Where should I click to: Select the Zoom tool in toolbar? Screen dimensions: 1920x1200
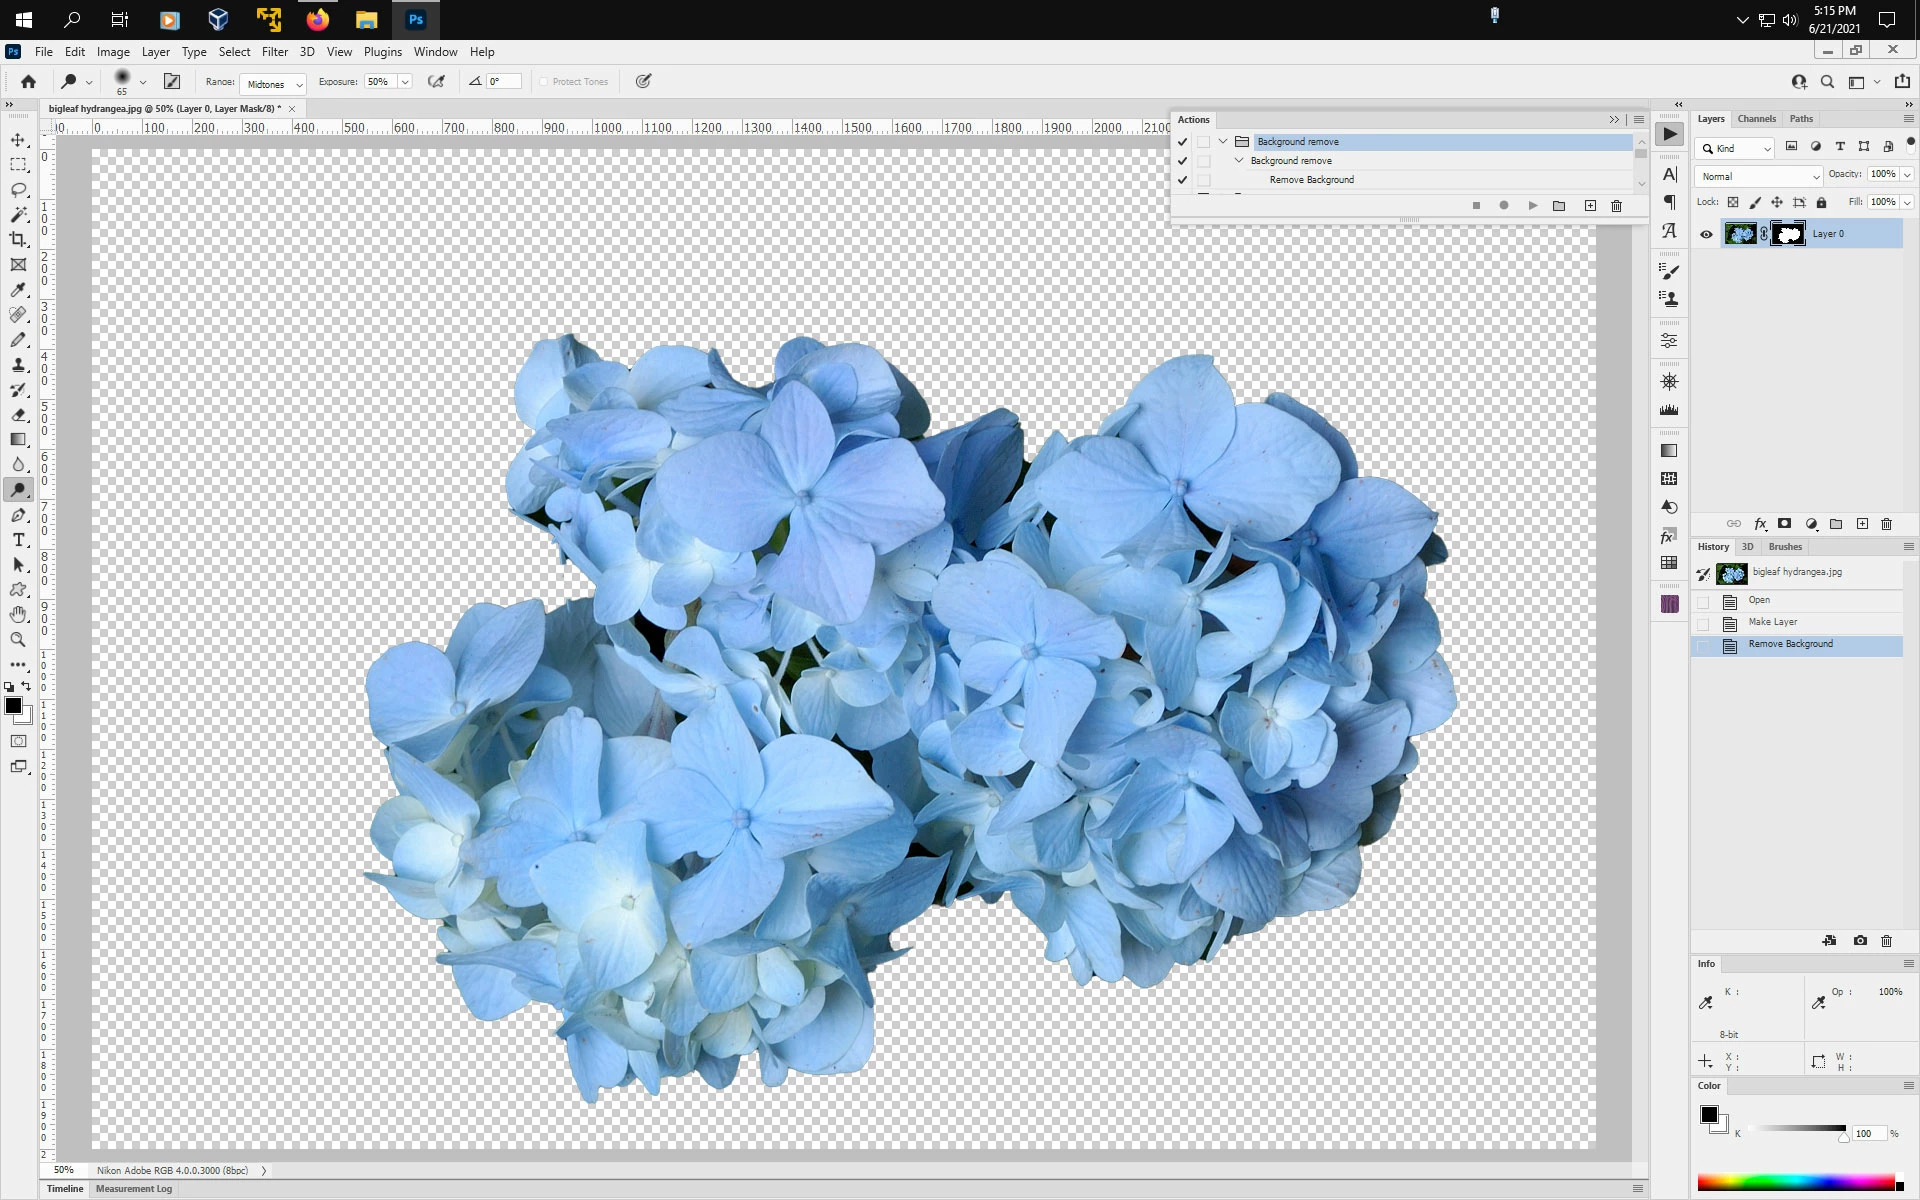(18, 640)
